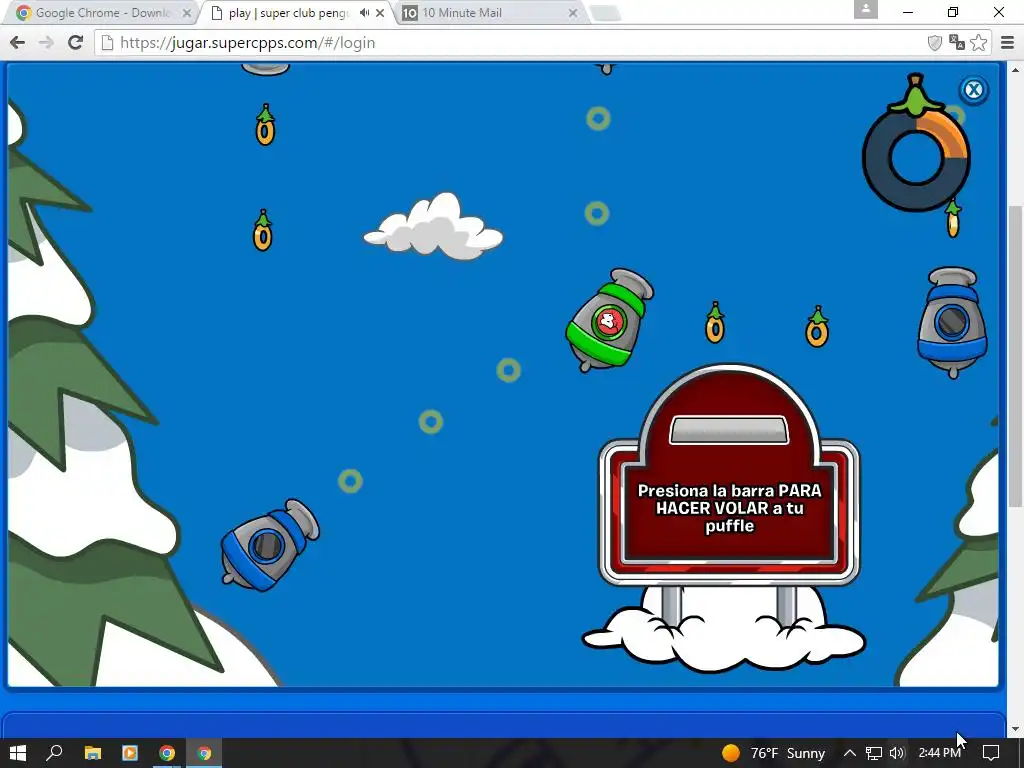The image size is (1024, 768).
Task: Click the page vertical scrollbar thumb
Action: click(1014, 356)
